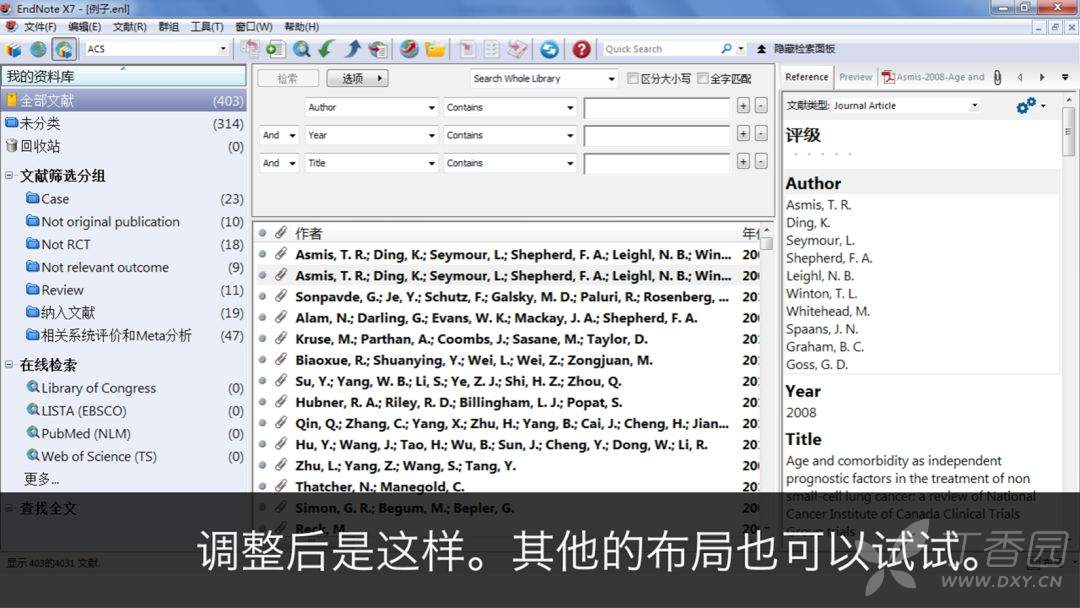
Task: Collapse the 文献筛选分组 group set
Action: [9, 176]
